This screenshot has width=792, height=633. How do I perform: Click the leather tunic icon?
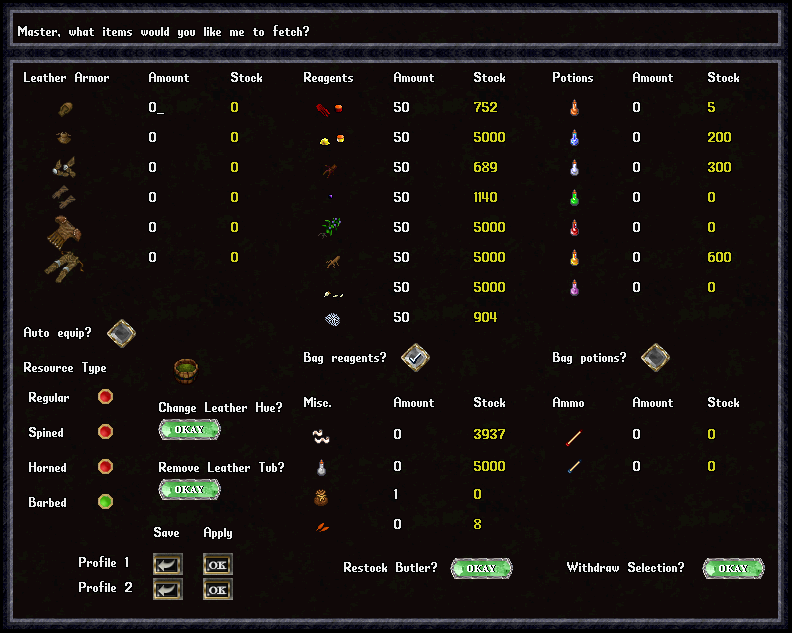point(64,232)
